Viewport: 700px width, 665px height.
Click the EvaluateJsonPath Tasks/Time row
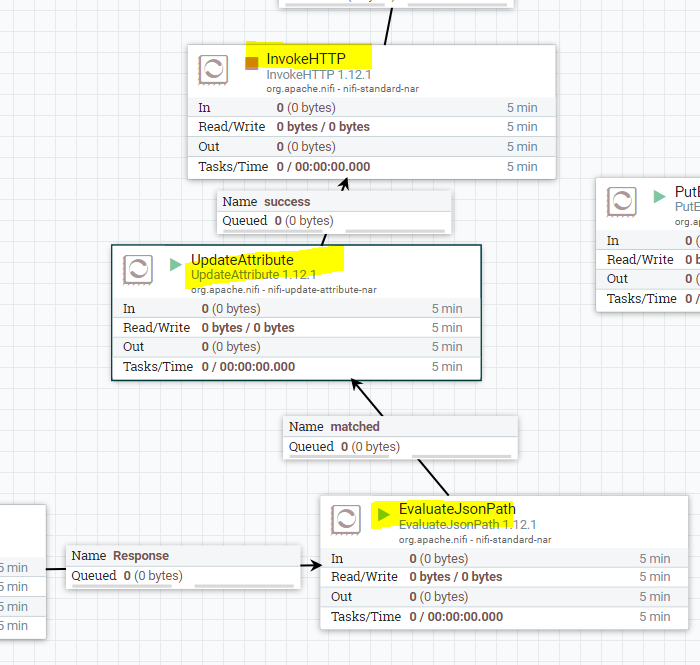point(504,617)
